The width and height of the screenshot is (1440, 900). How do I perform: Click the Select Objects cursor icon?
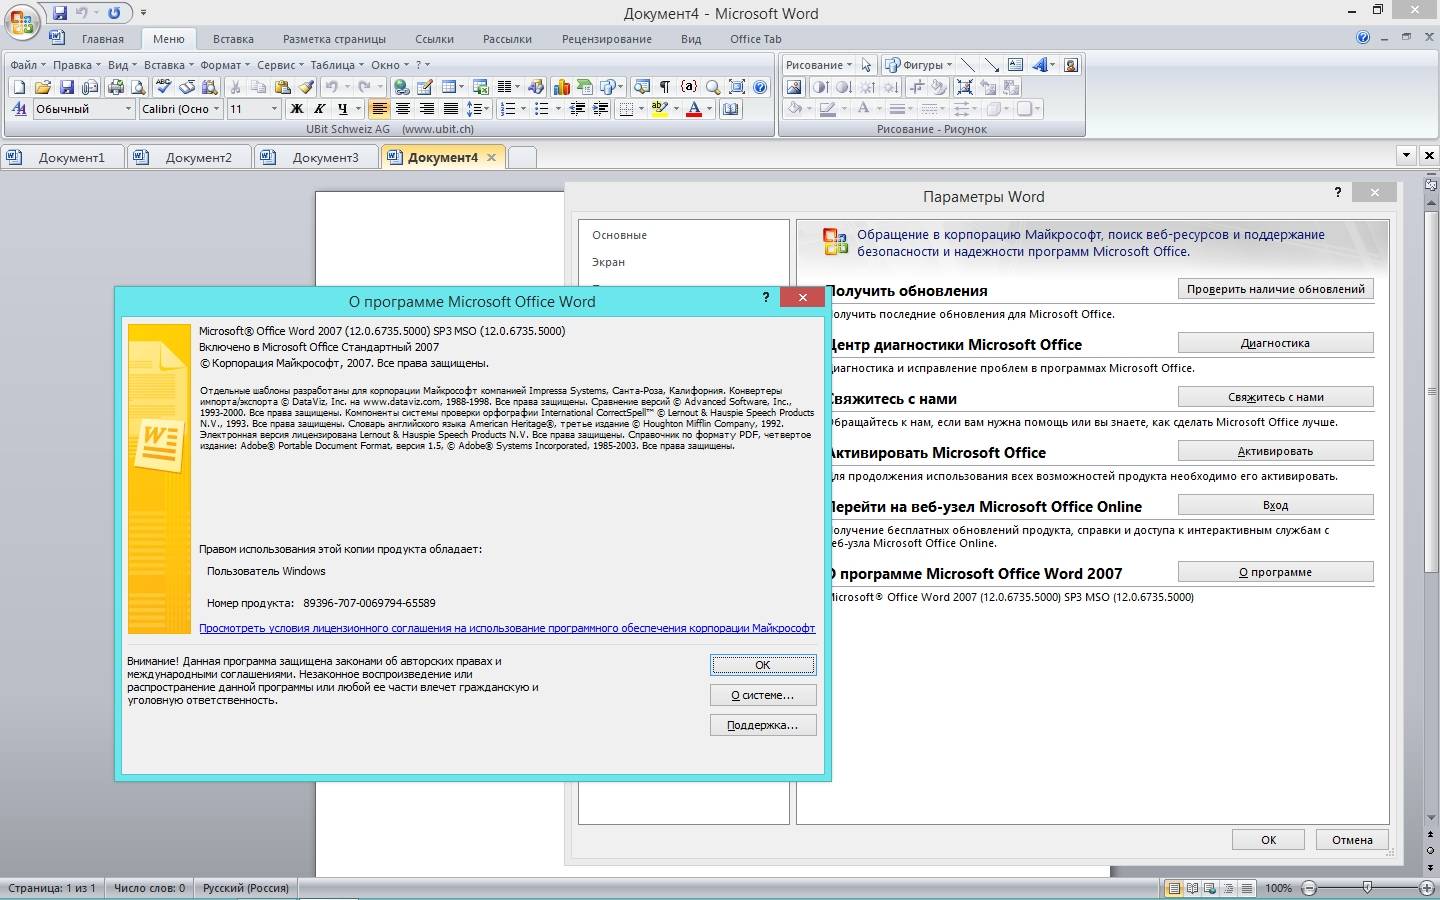(x=866, y=65)
